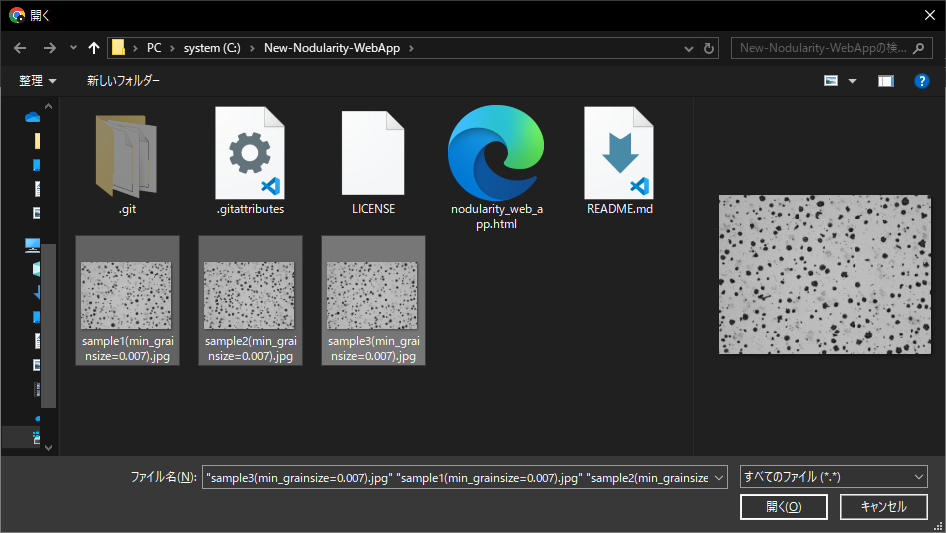
Task: Click the ファイル名(N): label
Action: 163,477
